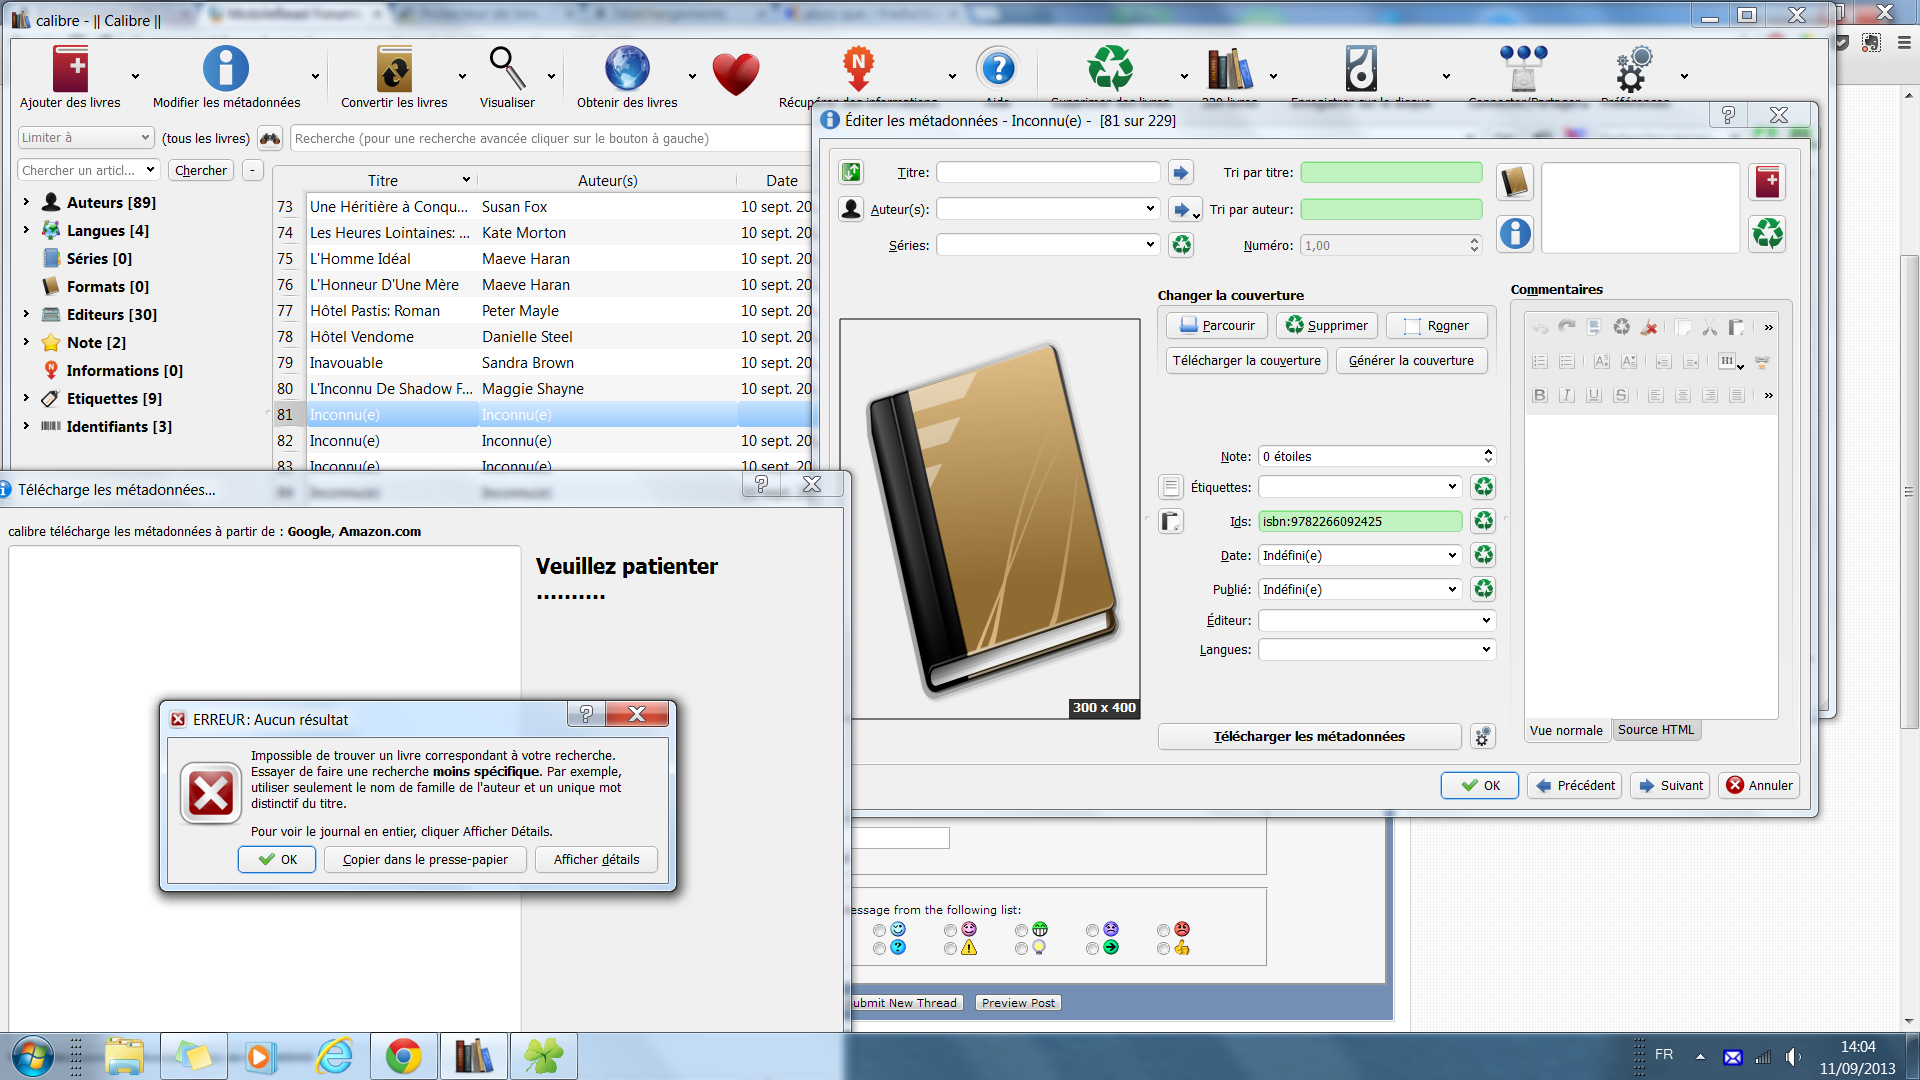Click the recycle icon beside Séries
This screenshot has width=1920, height=1080.
pos(1182,245)
